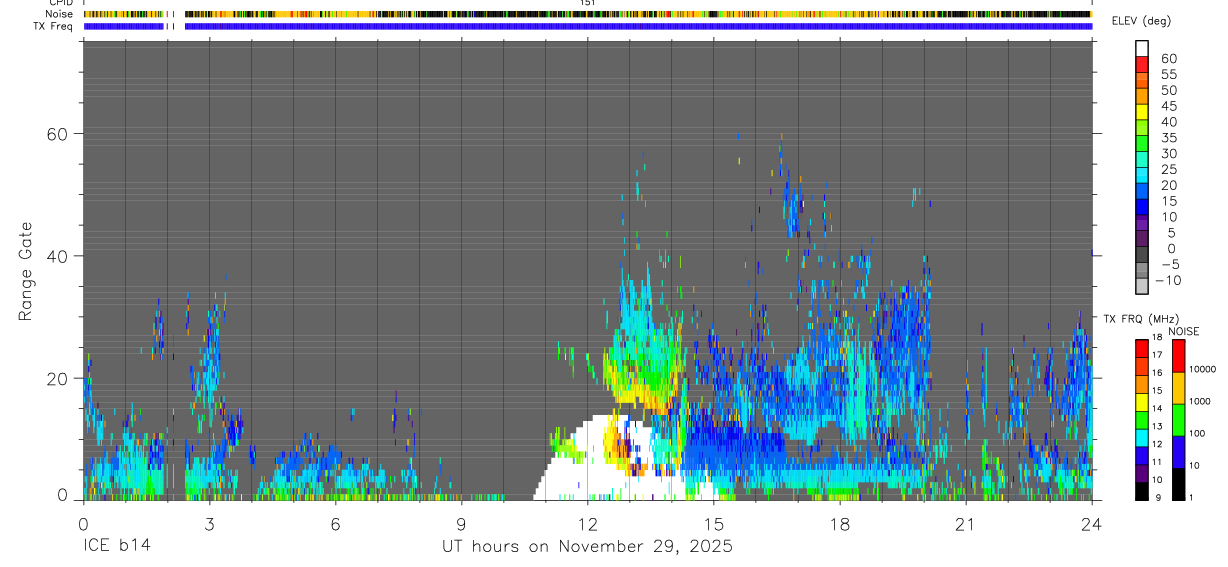Click the 'CPID' row label at top
Image resolution: width=1228 pixels, height=567 pixels.
[61, 3]
